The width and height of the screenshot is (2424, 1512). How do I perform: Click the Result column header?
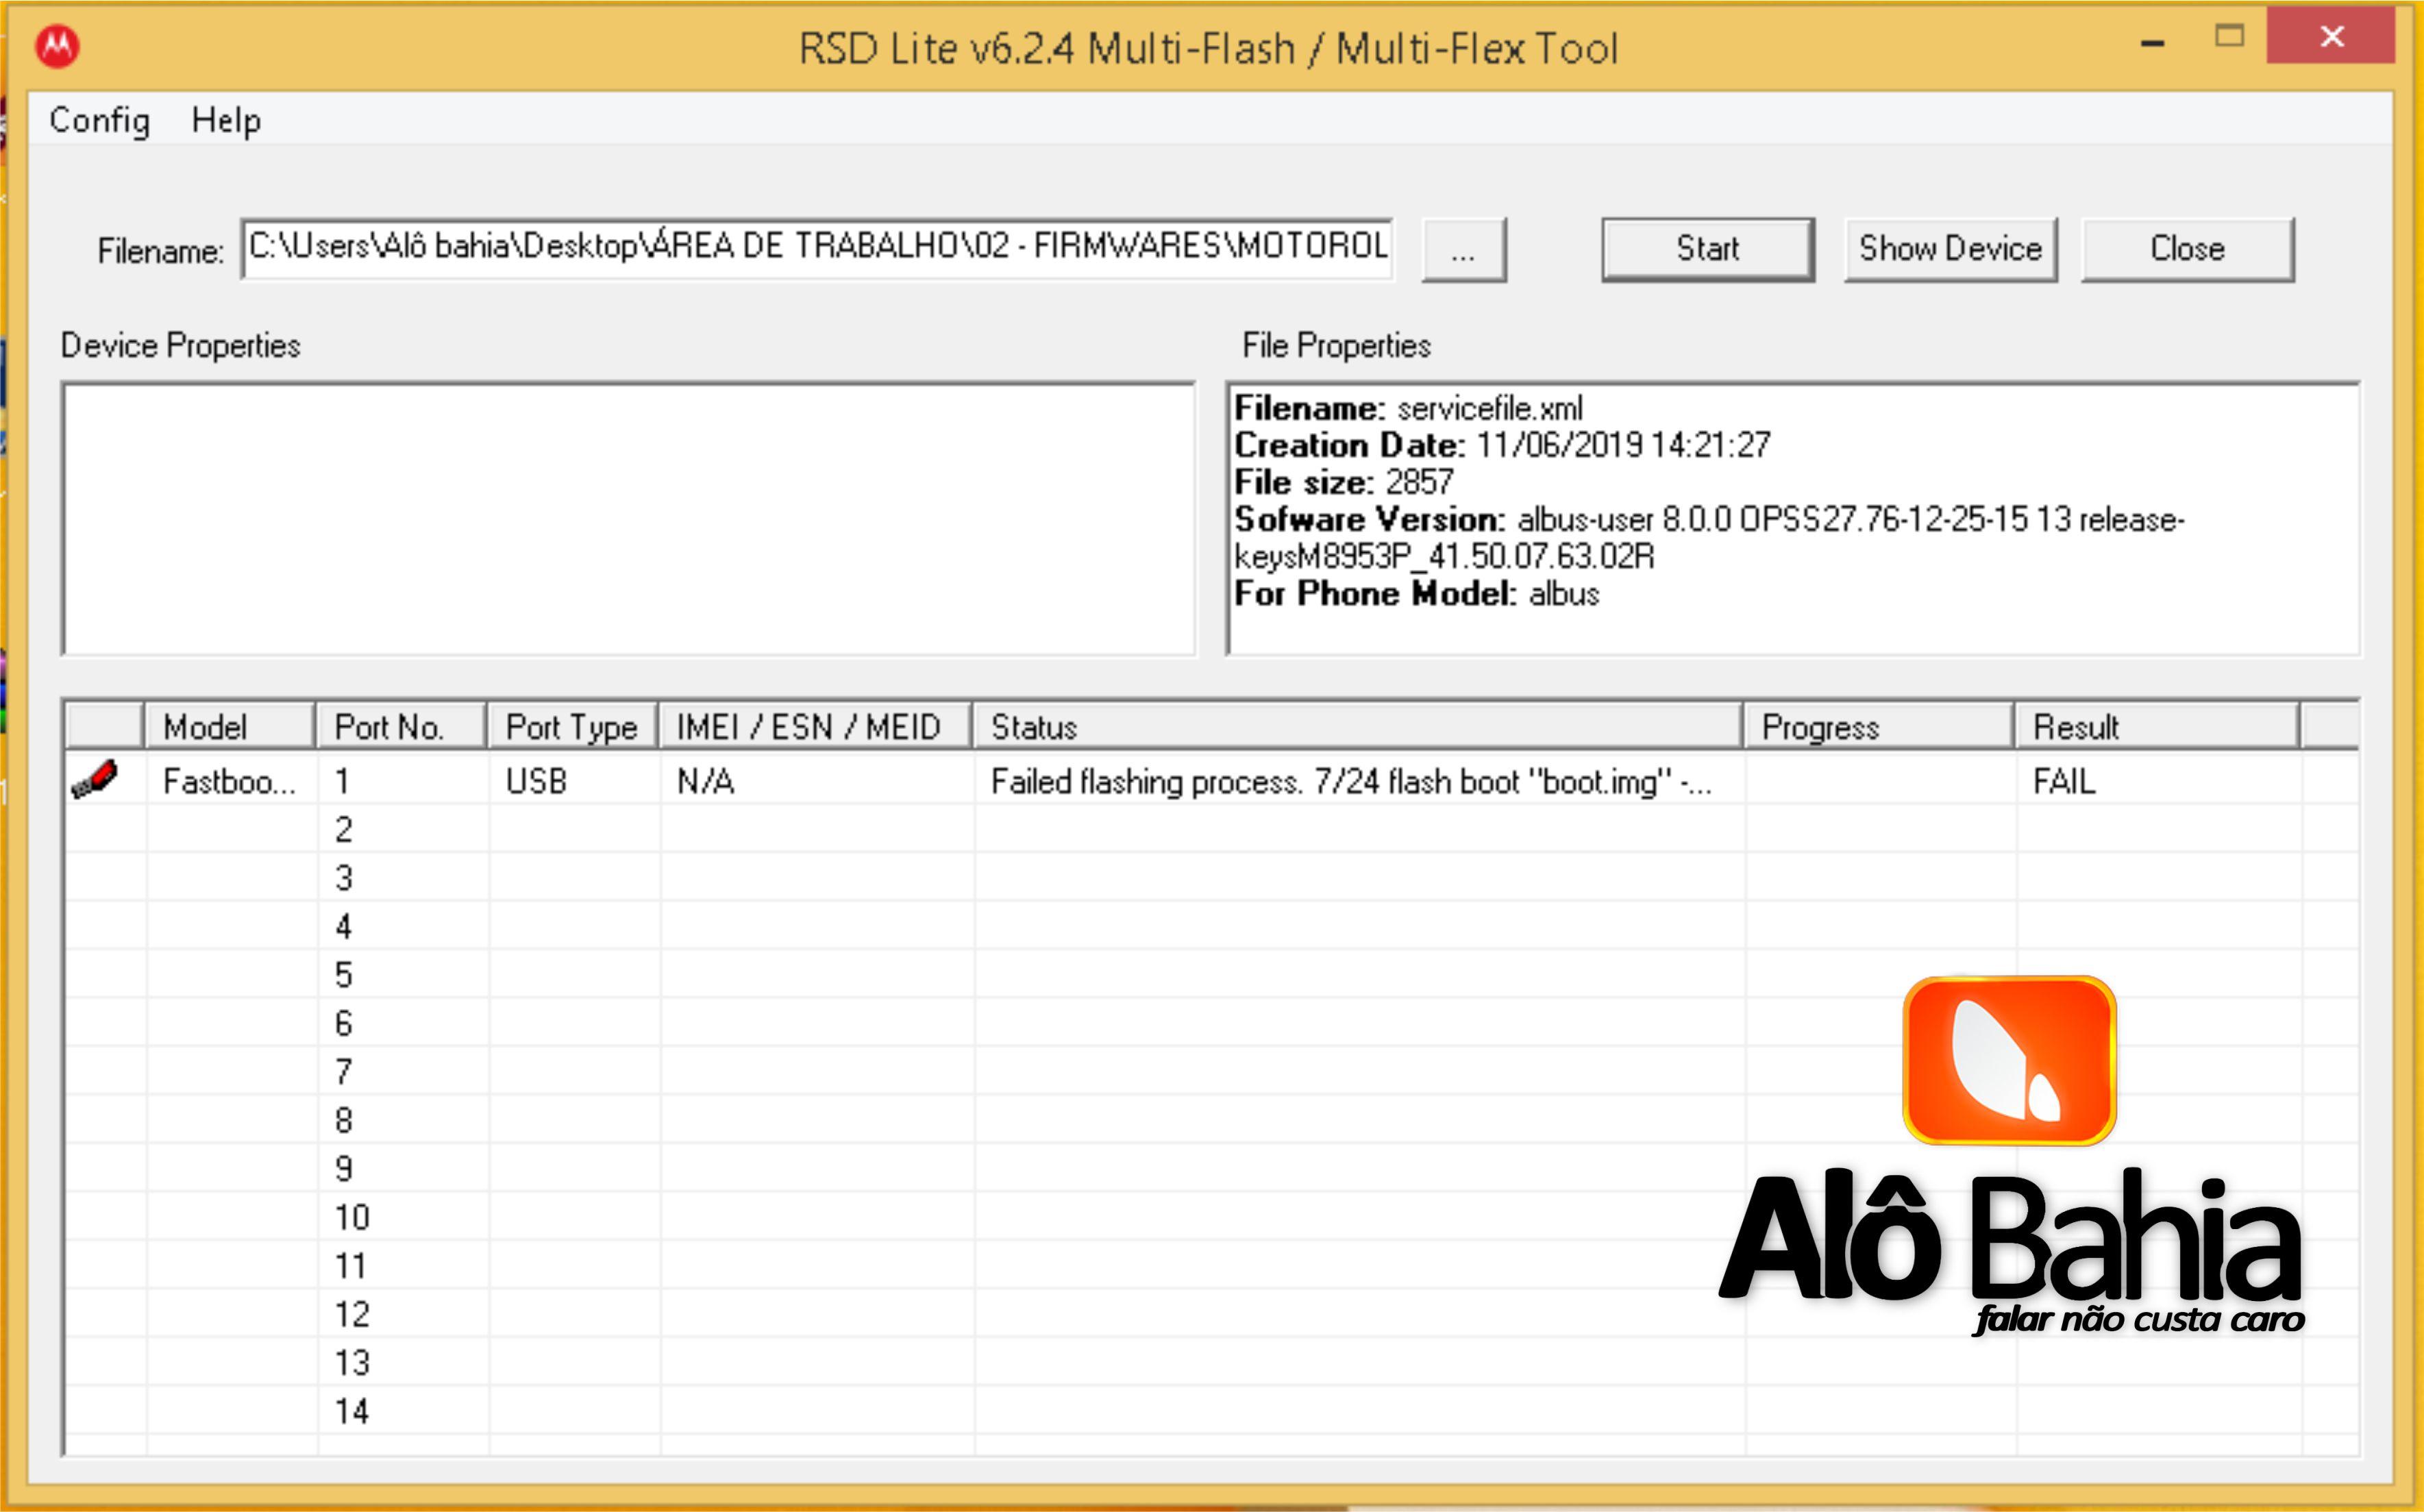tap(2157, 726)
